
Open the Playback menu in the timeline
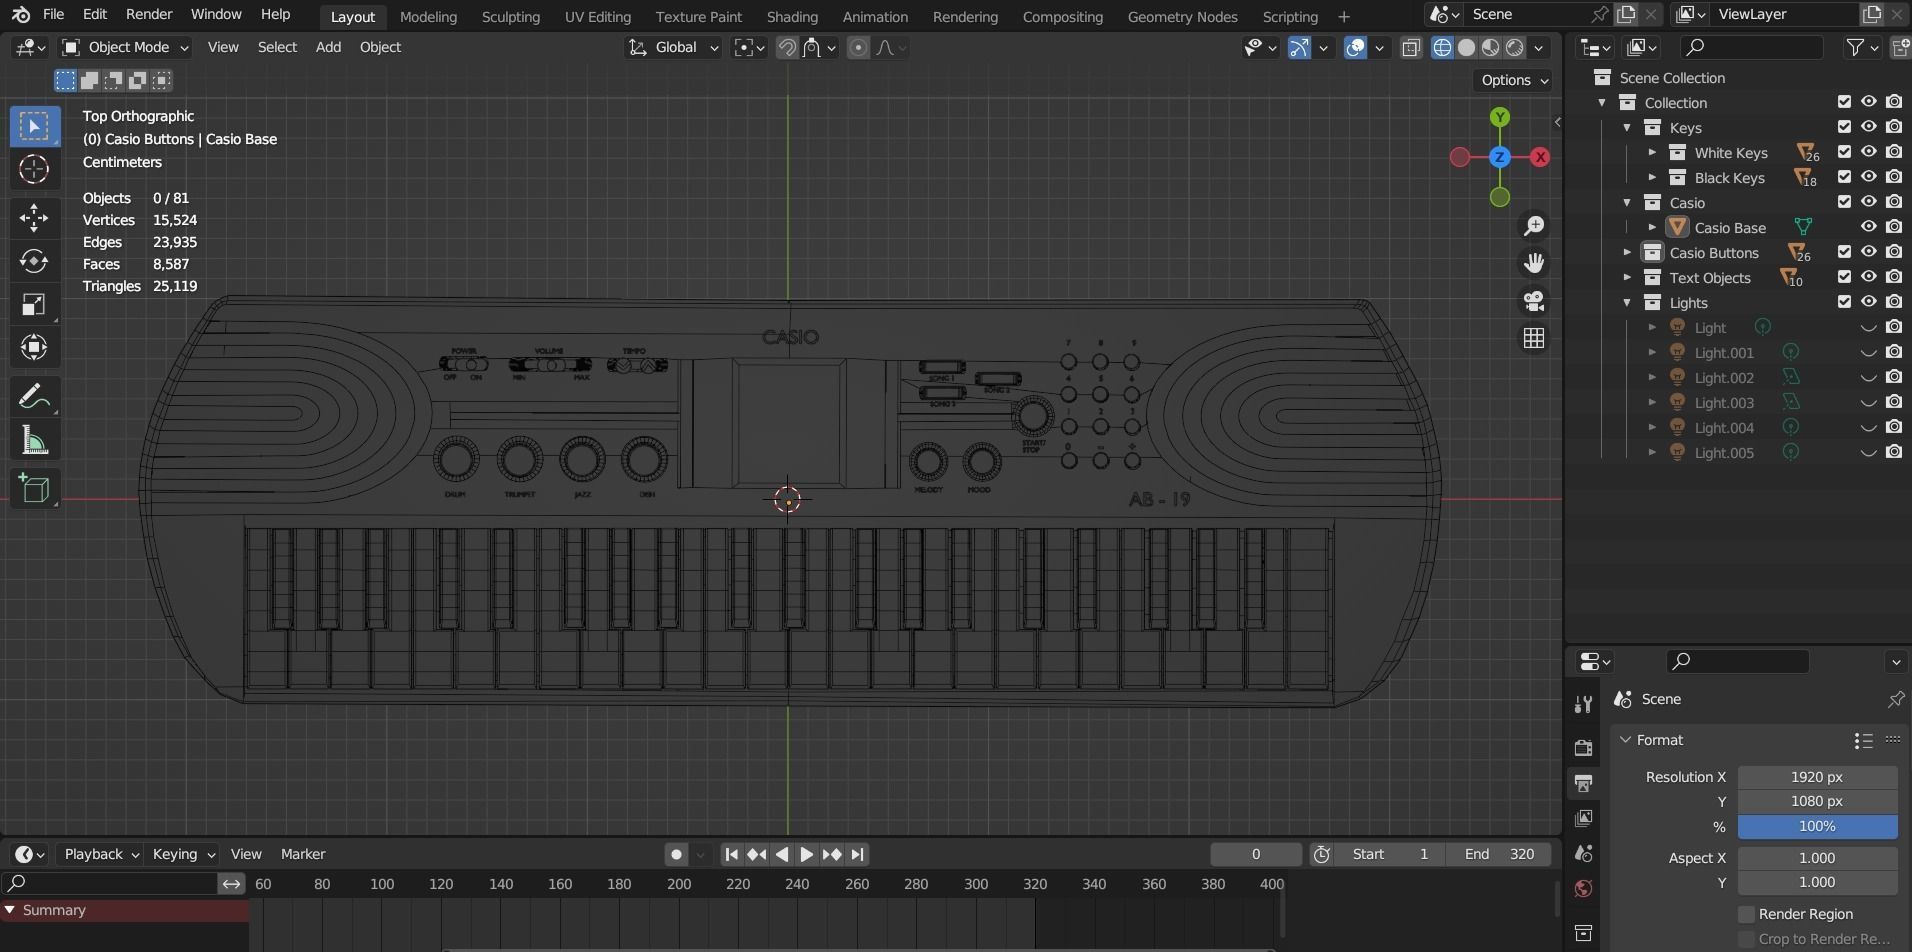[x=95, y=853]
